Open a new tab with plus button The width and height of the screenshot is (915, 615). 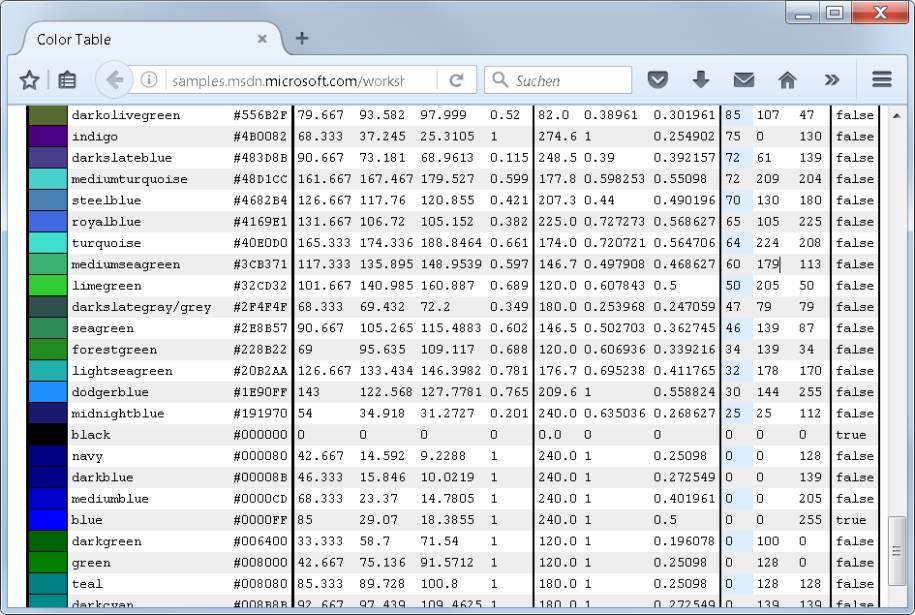301,39
